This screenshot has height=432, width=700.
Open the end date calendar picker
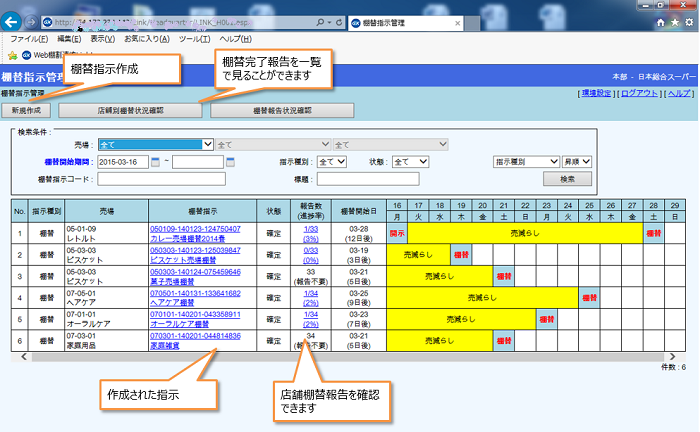(x=231, y=161)
